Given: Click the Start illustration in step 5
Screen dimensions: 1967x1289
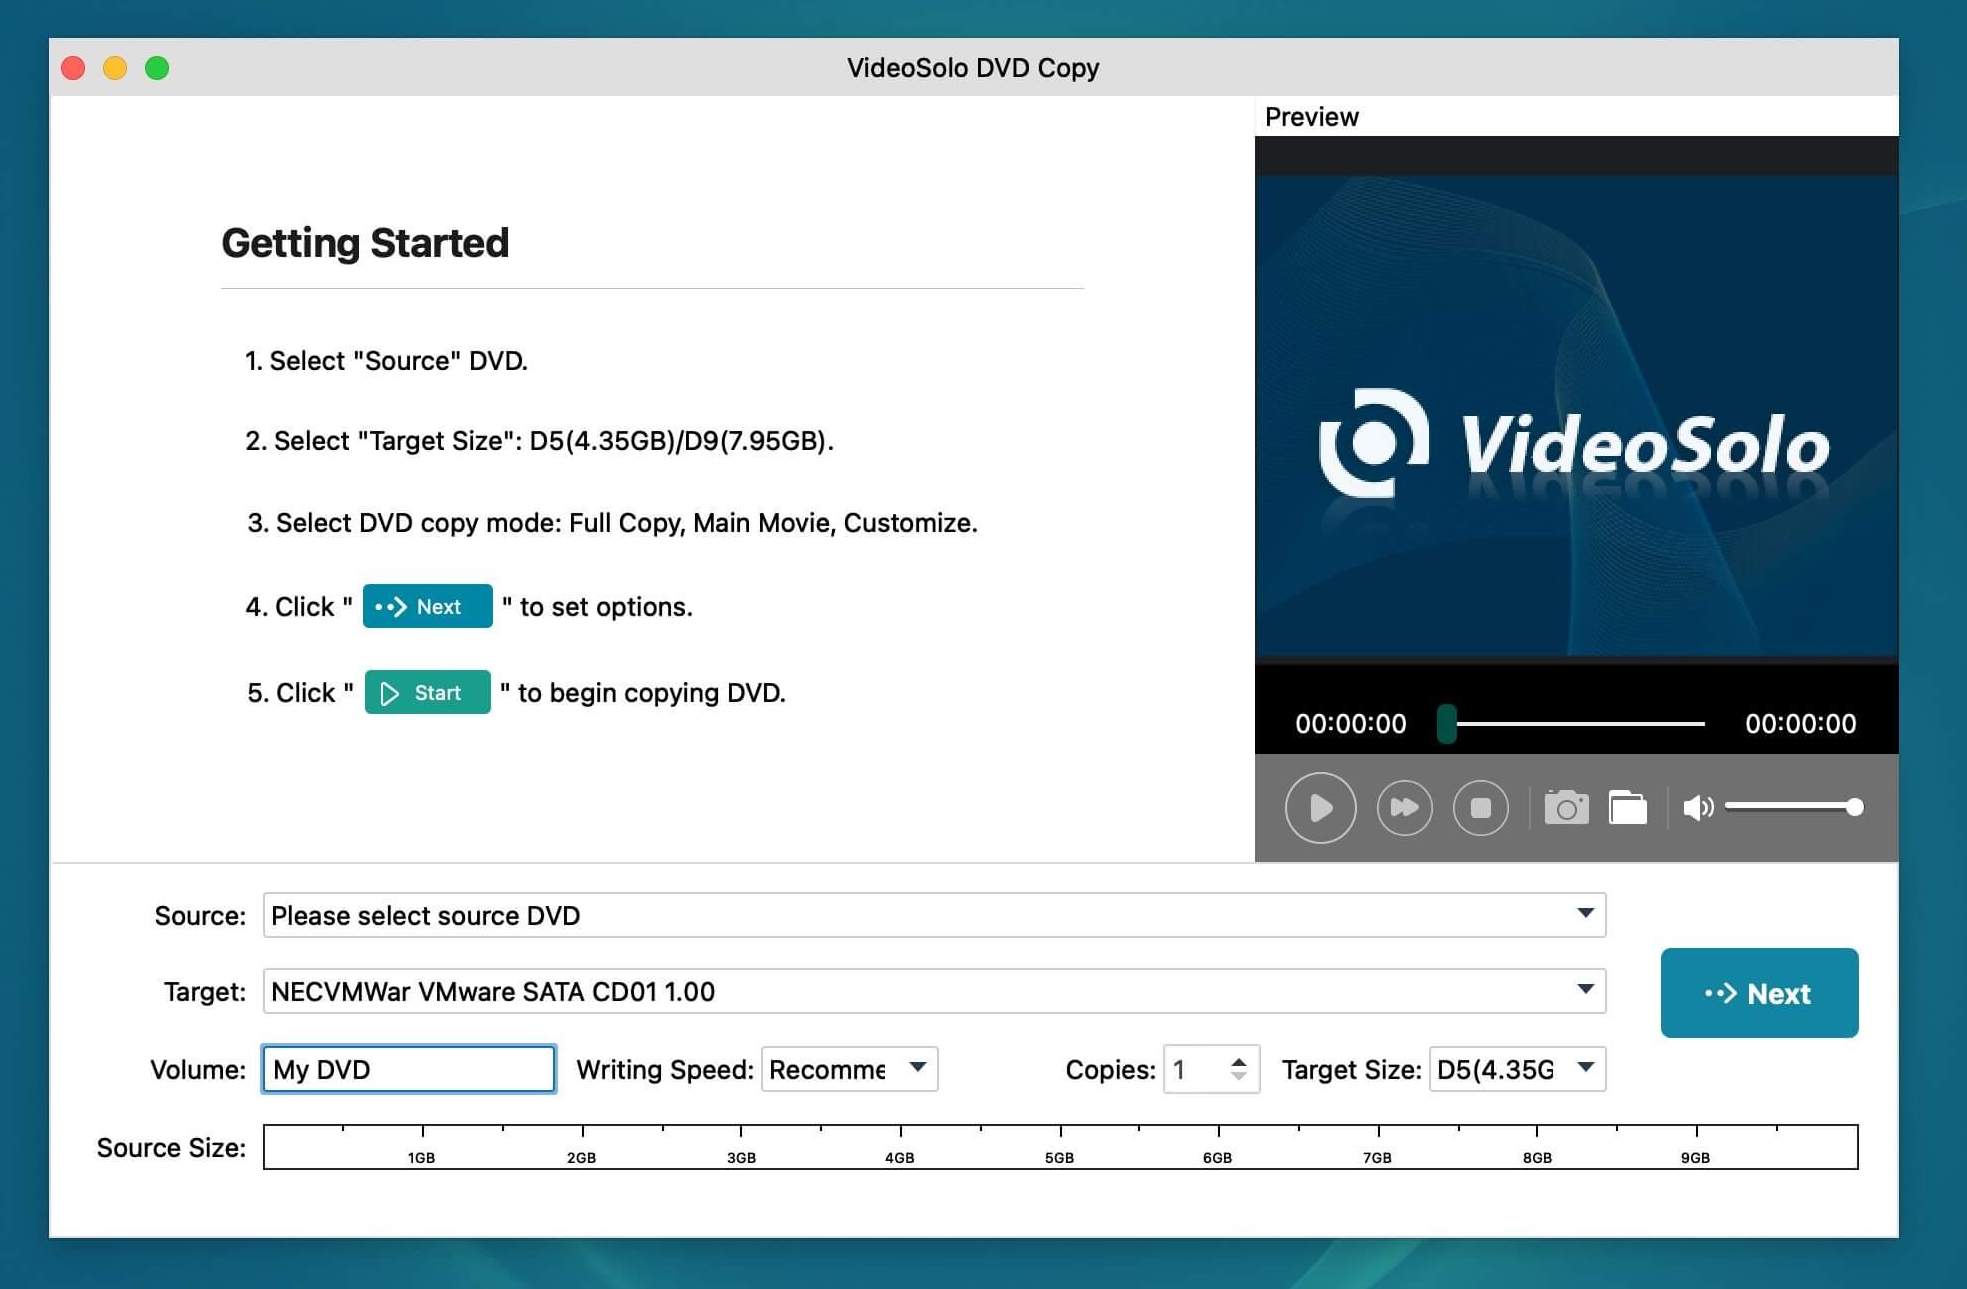Looking at the screenshot, I should tap(427, 692).
